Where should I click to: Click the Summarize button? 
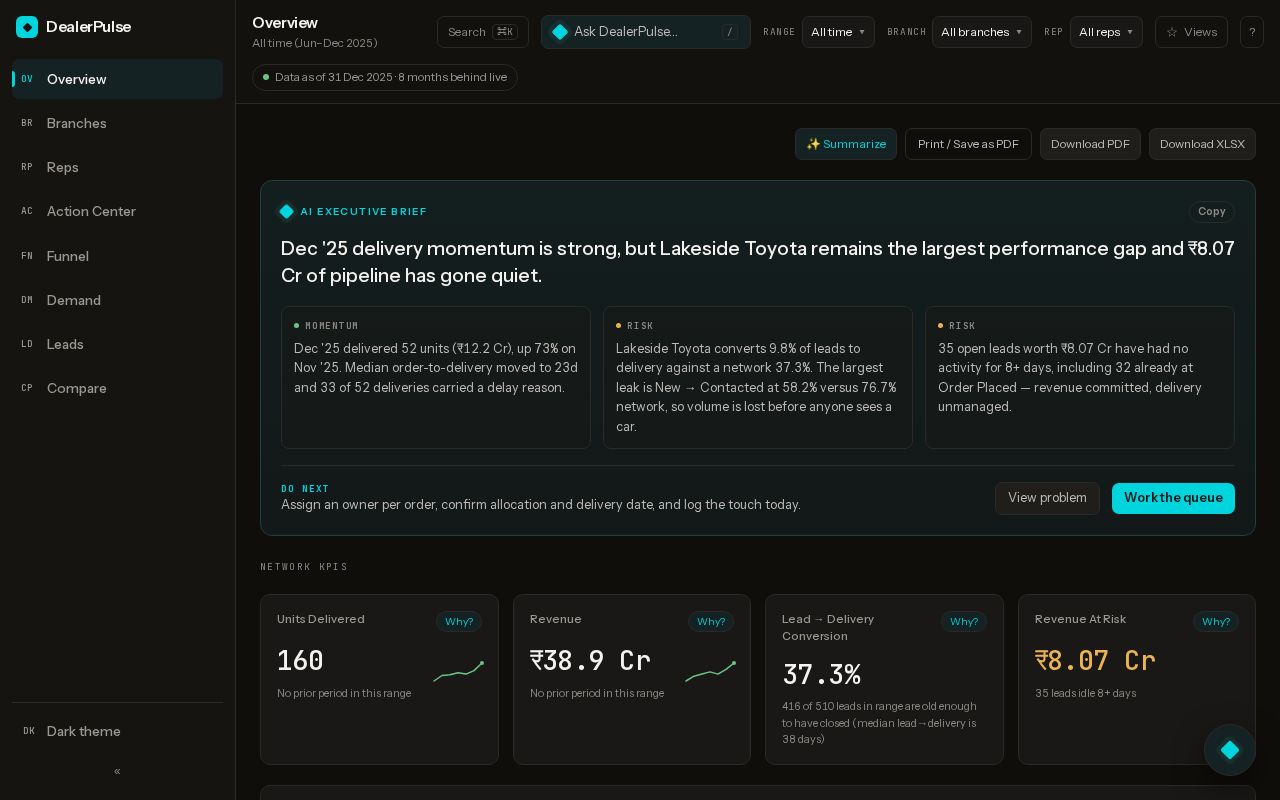[846, 144]
